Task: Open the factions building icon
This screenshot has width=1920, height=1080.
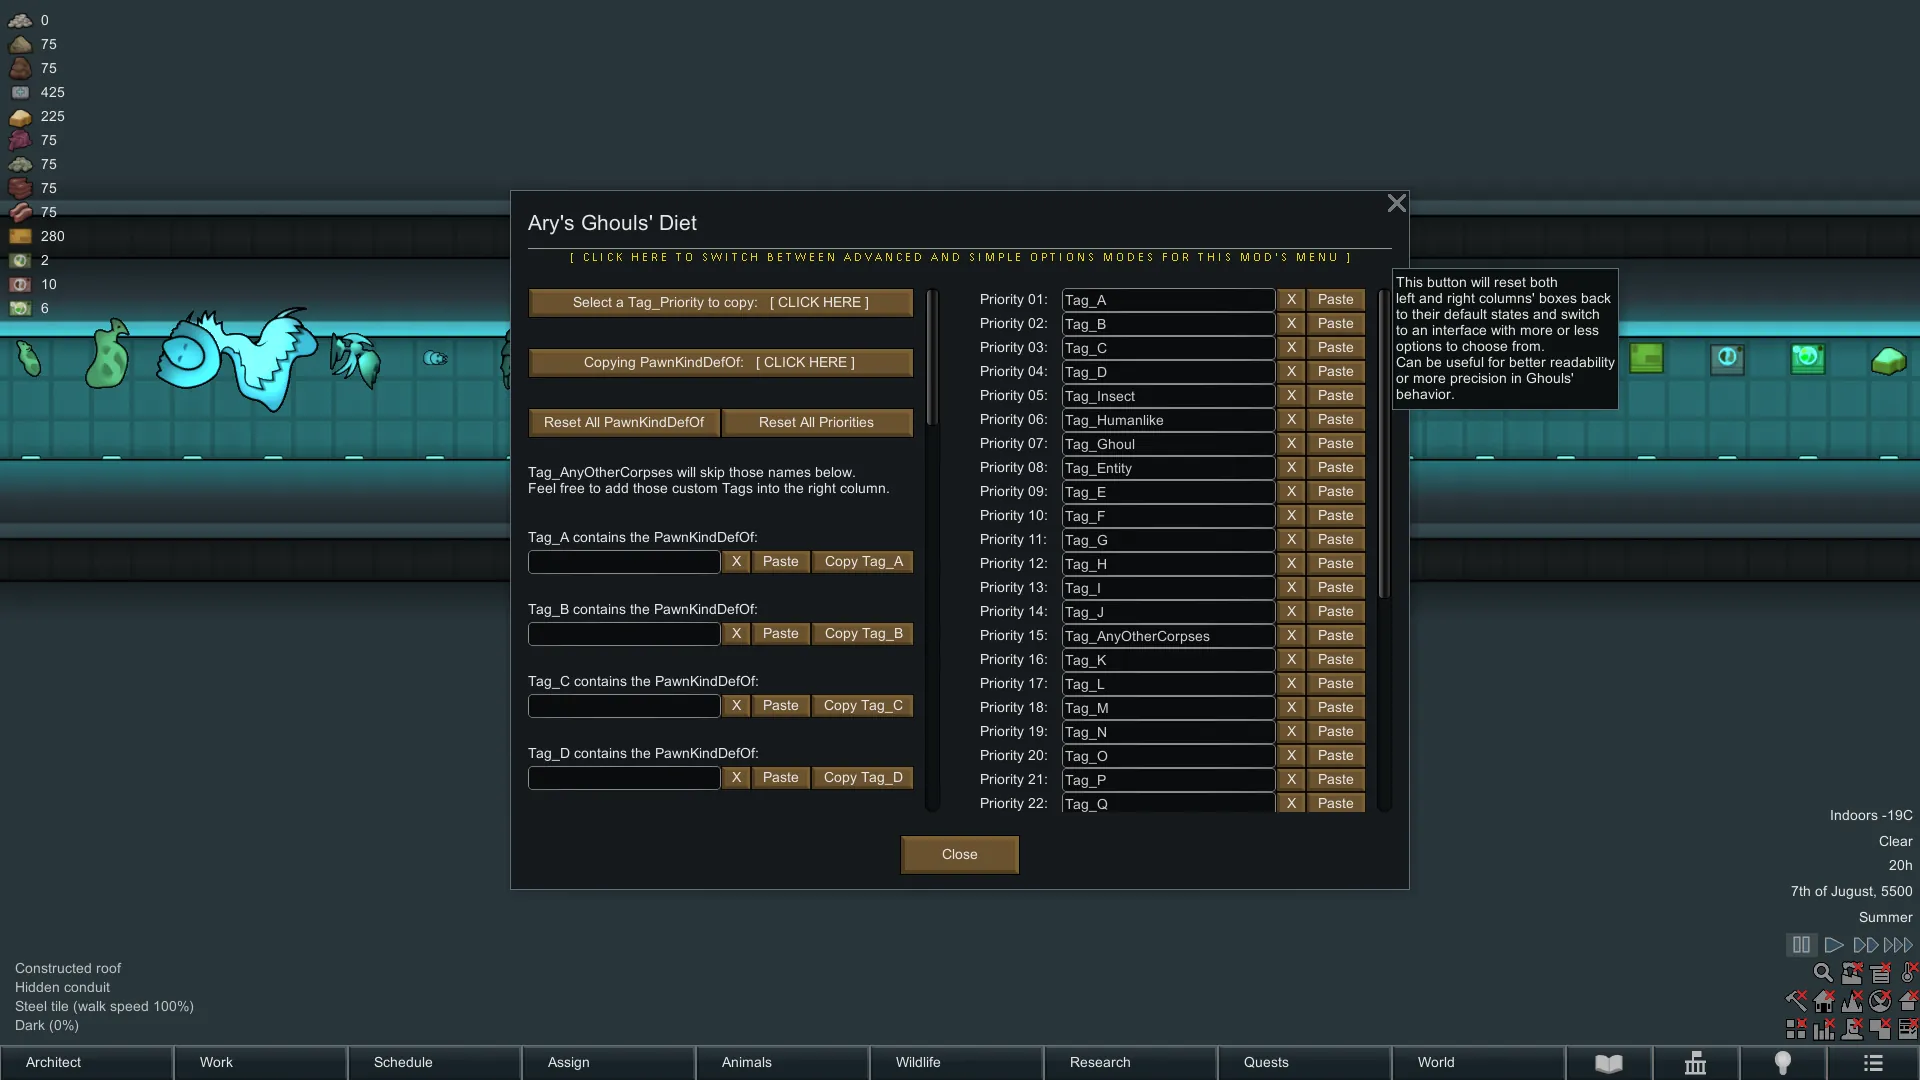Action: point(1695,1063)
